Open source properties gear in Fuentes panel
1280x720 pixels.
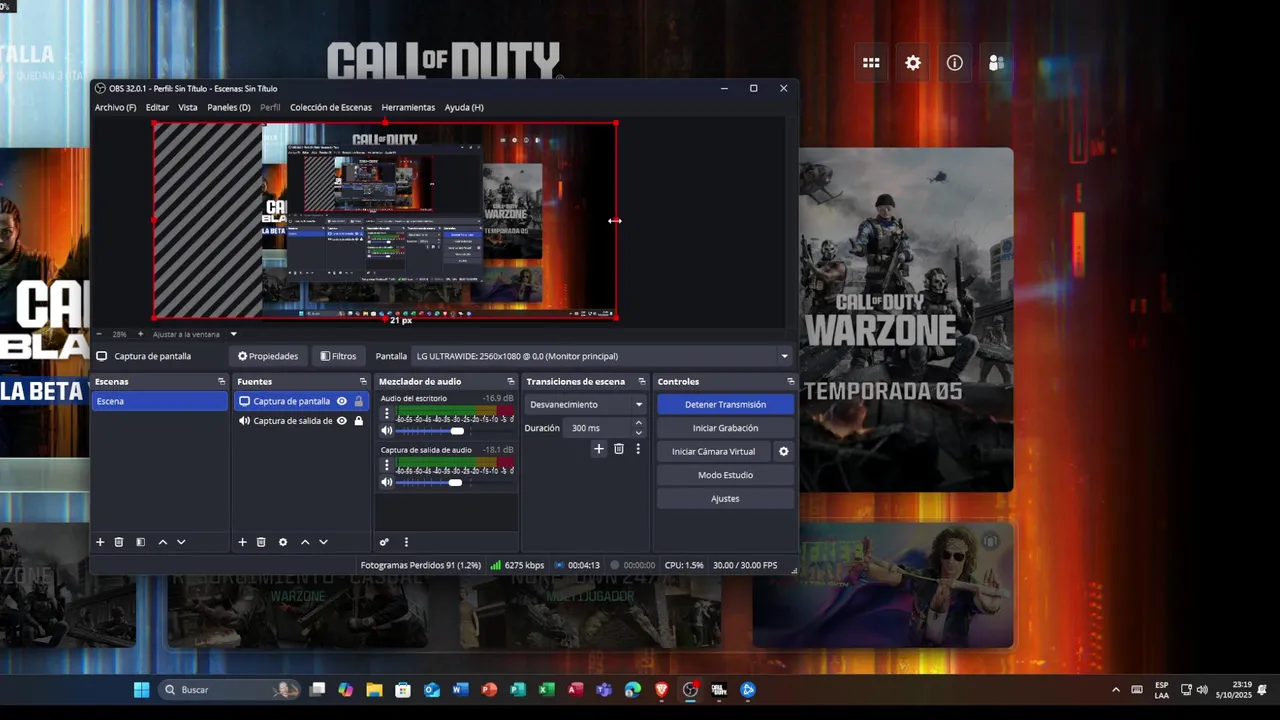point(283,542)
